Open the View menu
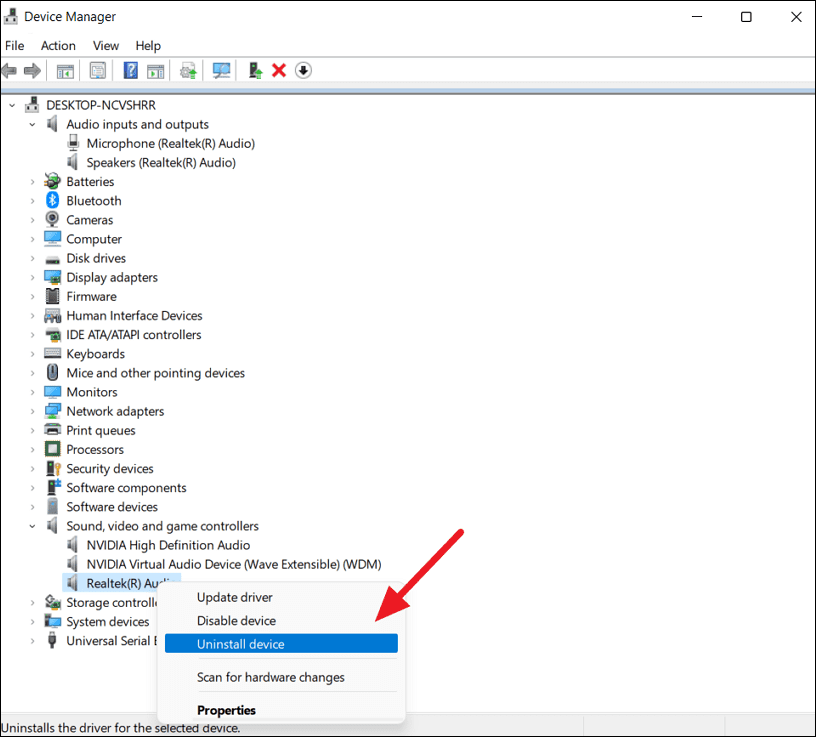 tap(105, 45)
